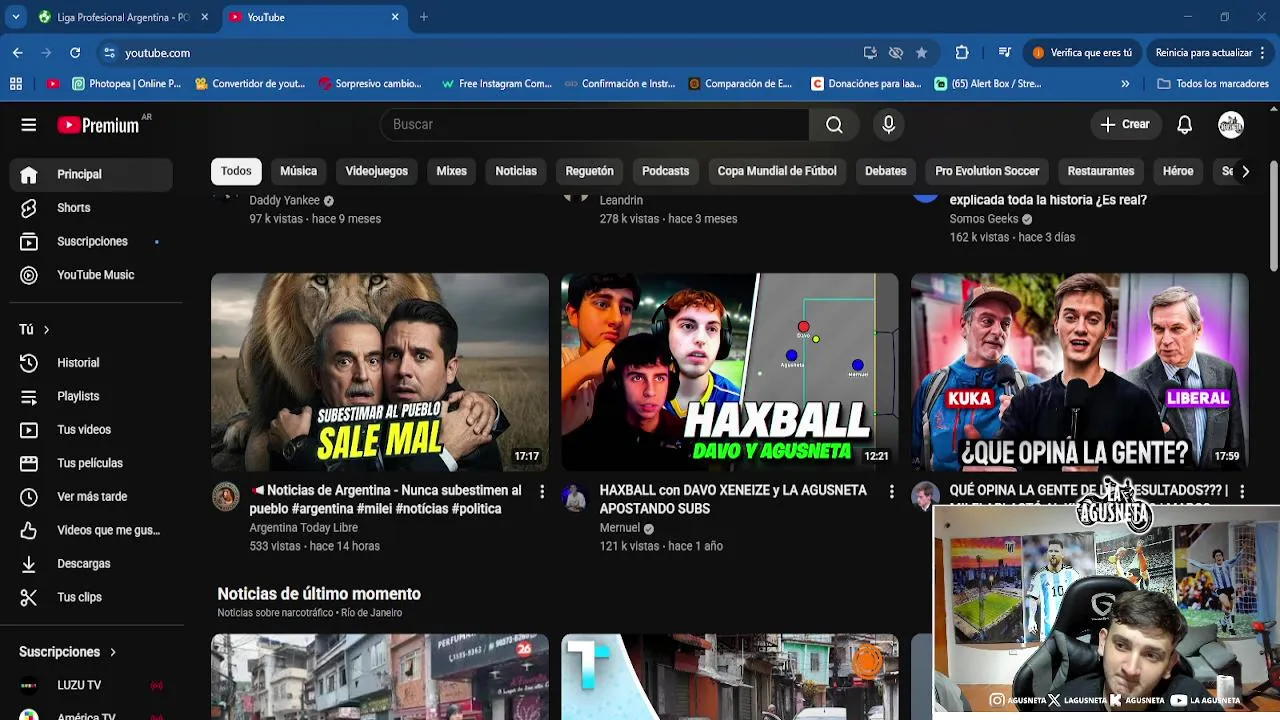Open Descargas in the sidebar
1280x720 pixels.
click(91, 564)
